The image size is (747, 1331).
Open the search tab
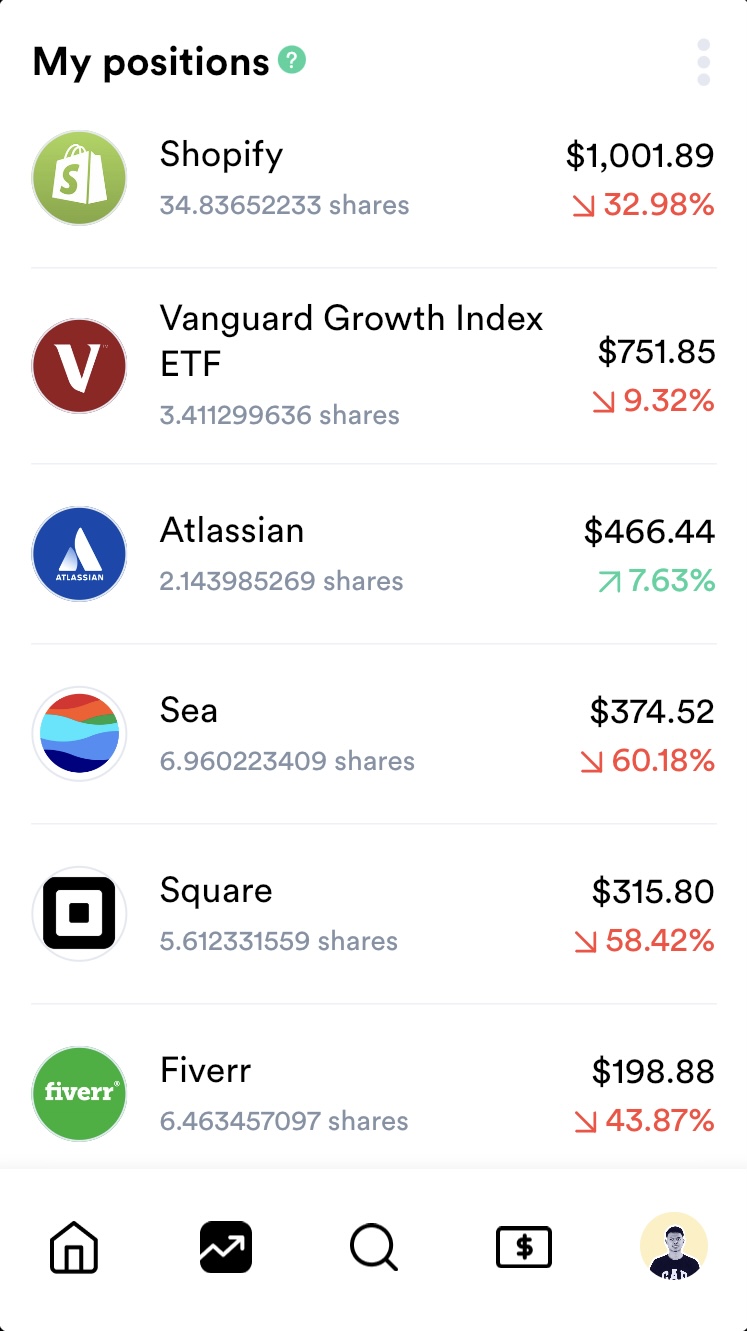point(374,1248)
